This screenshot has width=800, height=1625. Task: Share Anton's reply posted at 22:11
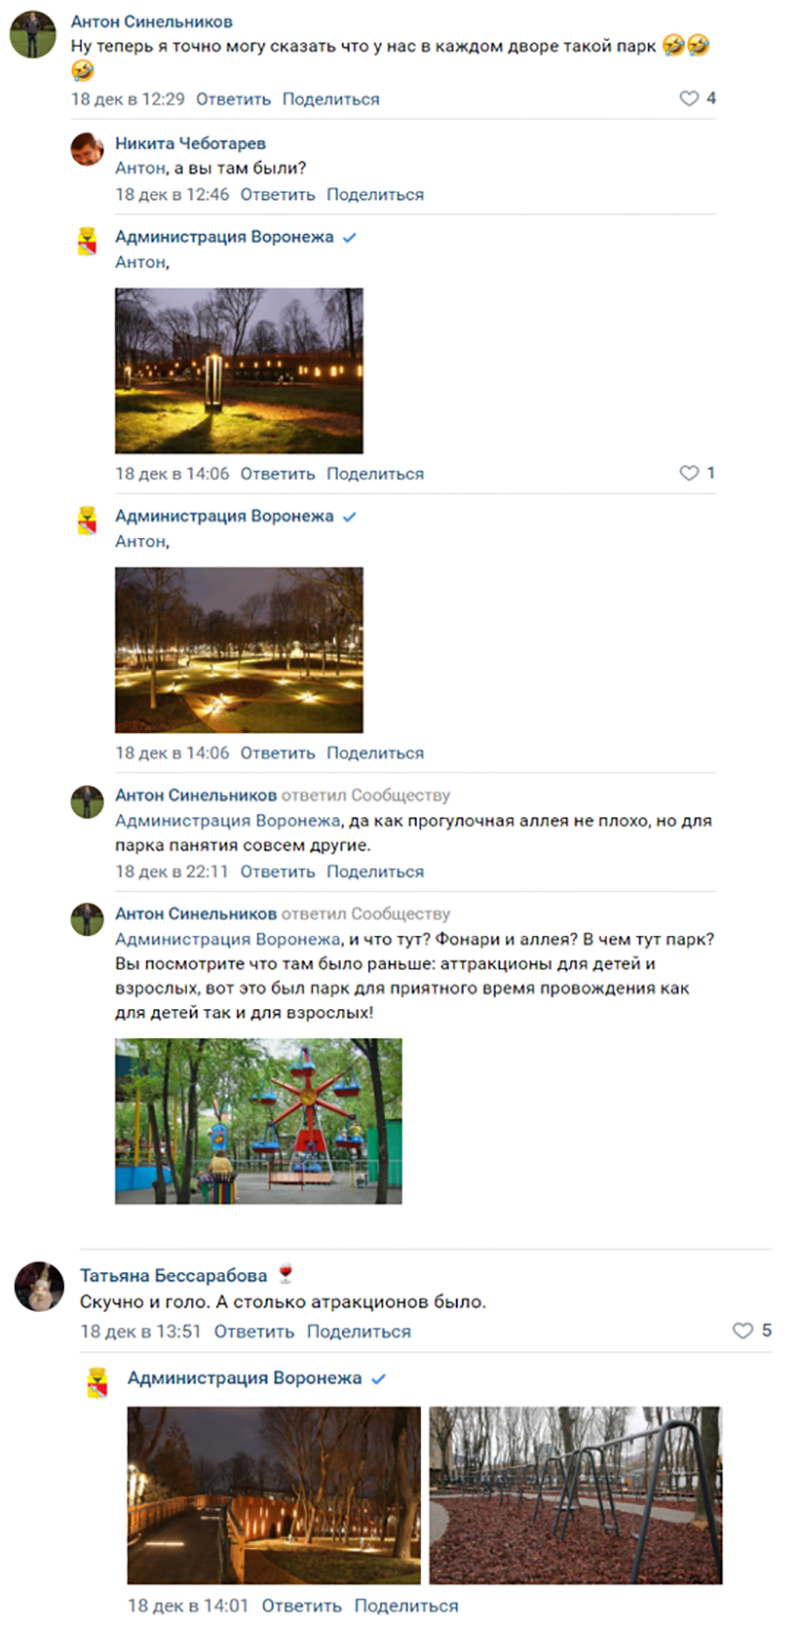[x=375, y=871]
